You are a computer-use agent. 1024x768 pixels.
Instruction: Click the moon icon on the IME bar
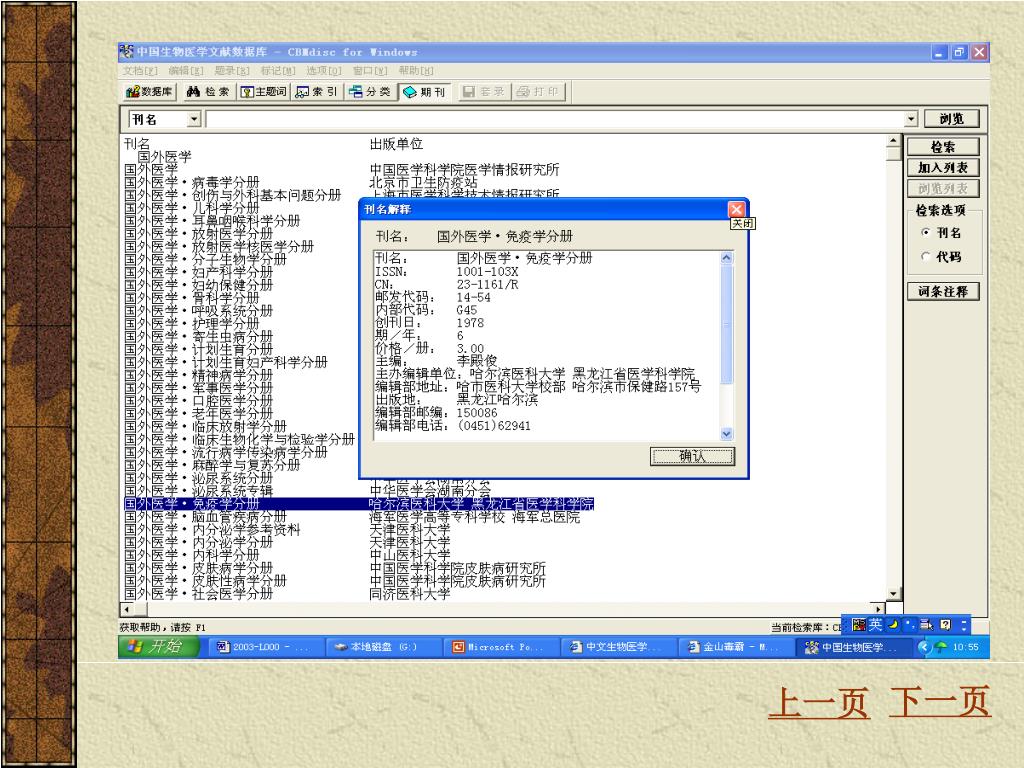893,625
